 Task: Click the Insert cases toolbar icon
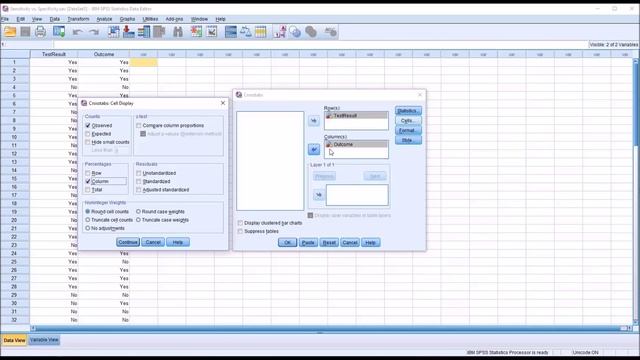click(x=196, y=32)
